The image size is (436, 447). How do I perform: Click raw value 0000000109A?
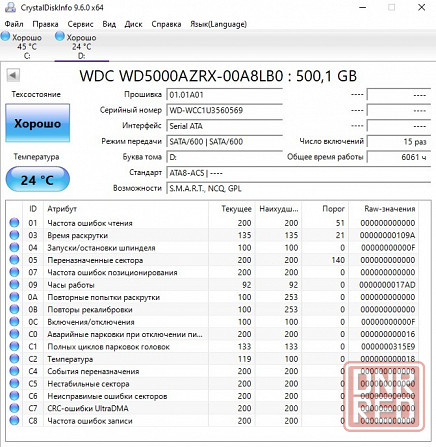pyautogui.click(x=387, y=235)
